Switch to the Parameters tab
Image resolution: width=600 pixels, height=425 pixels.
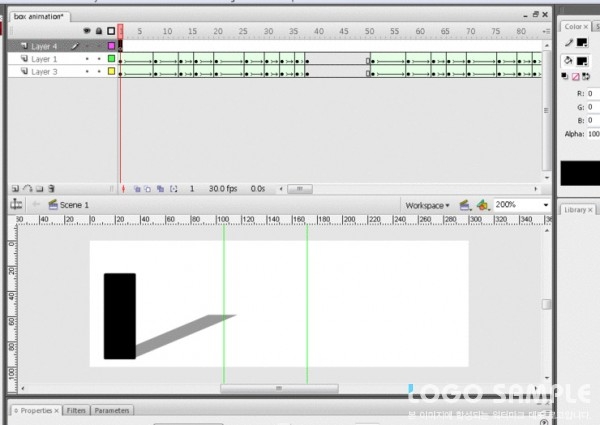(x=112, y=411)
